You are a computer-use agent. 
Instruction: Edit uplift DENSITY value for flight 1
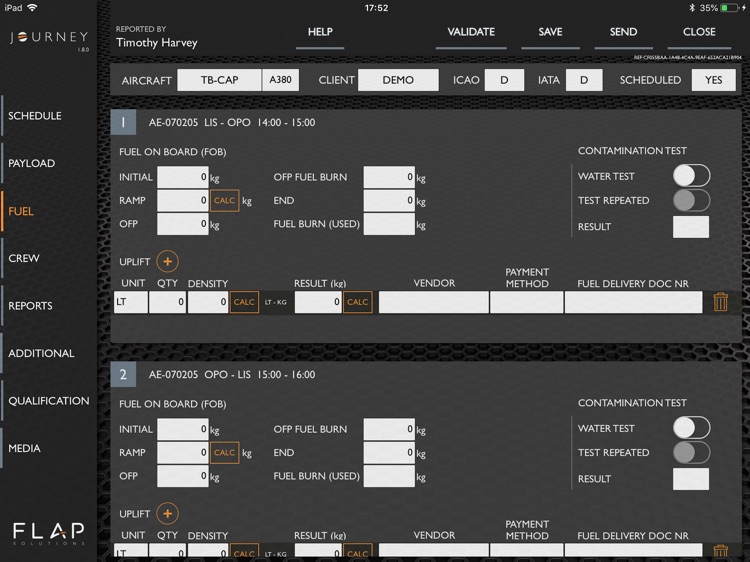208,302
